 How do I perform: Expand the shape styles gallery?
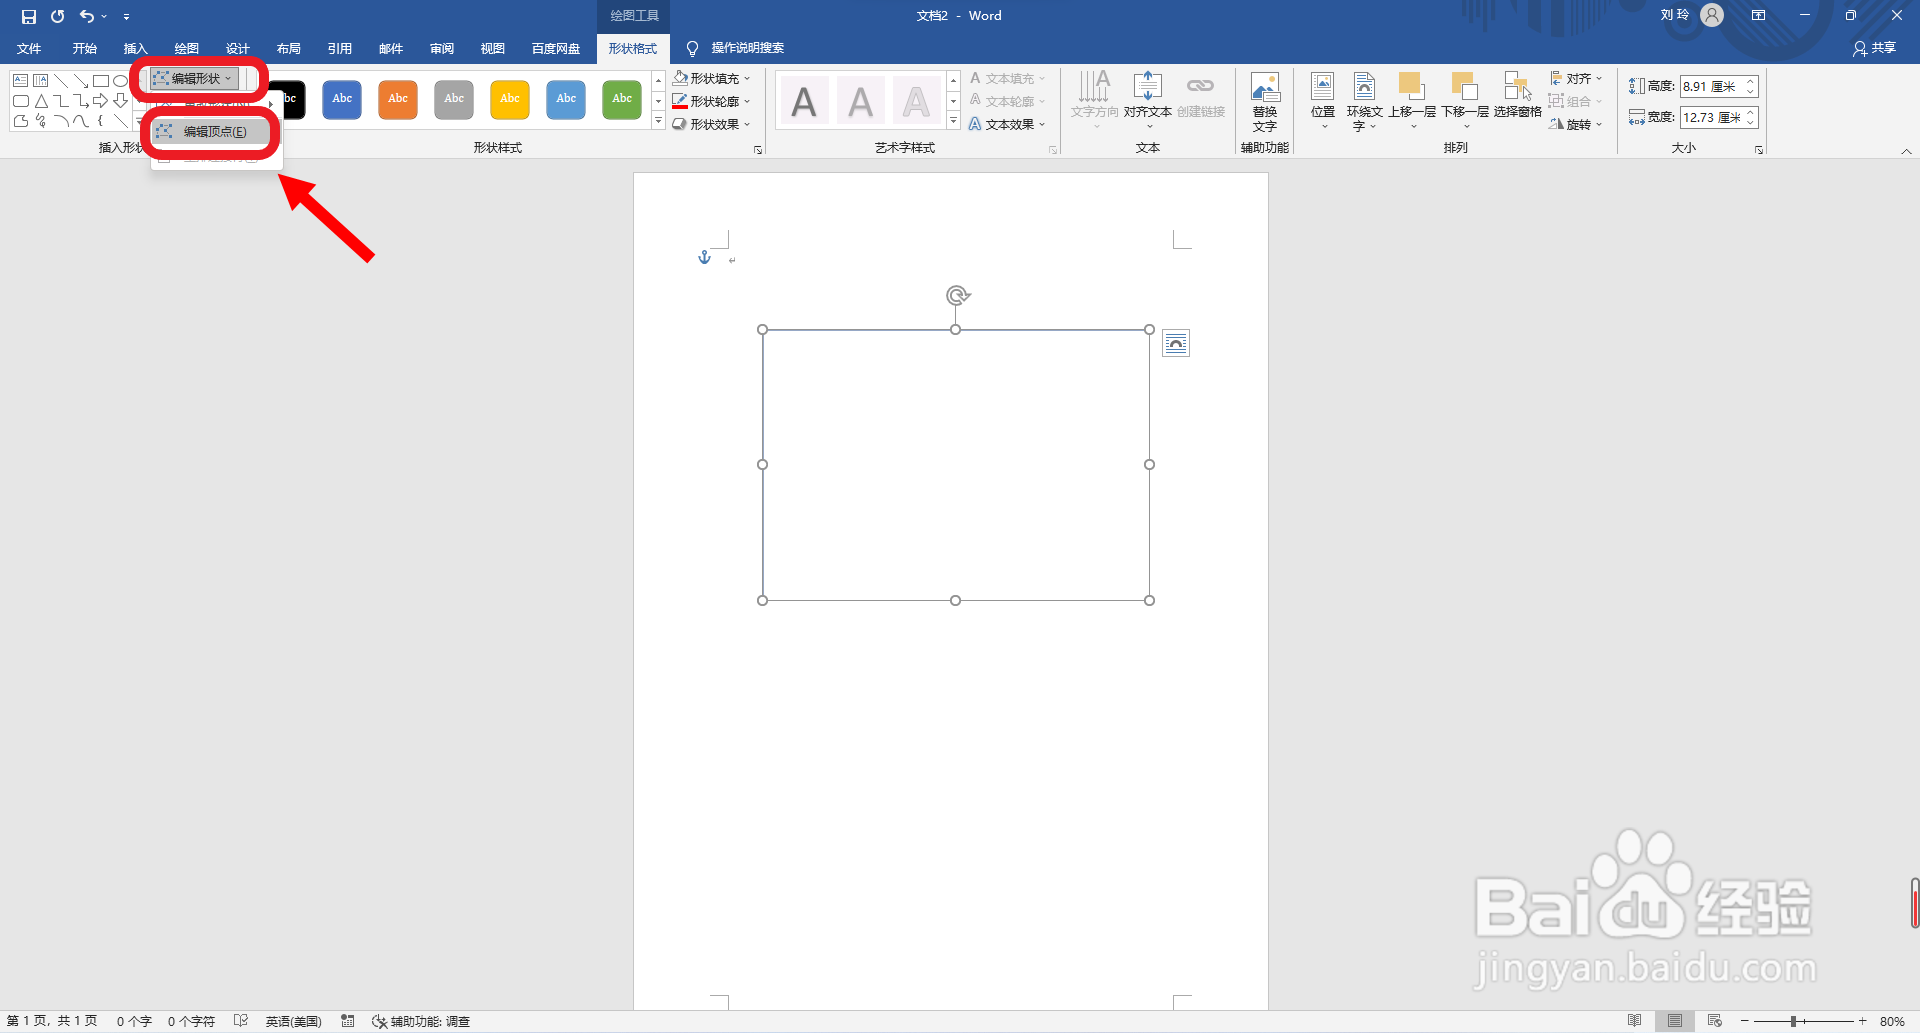point(658,122)
